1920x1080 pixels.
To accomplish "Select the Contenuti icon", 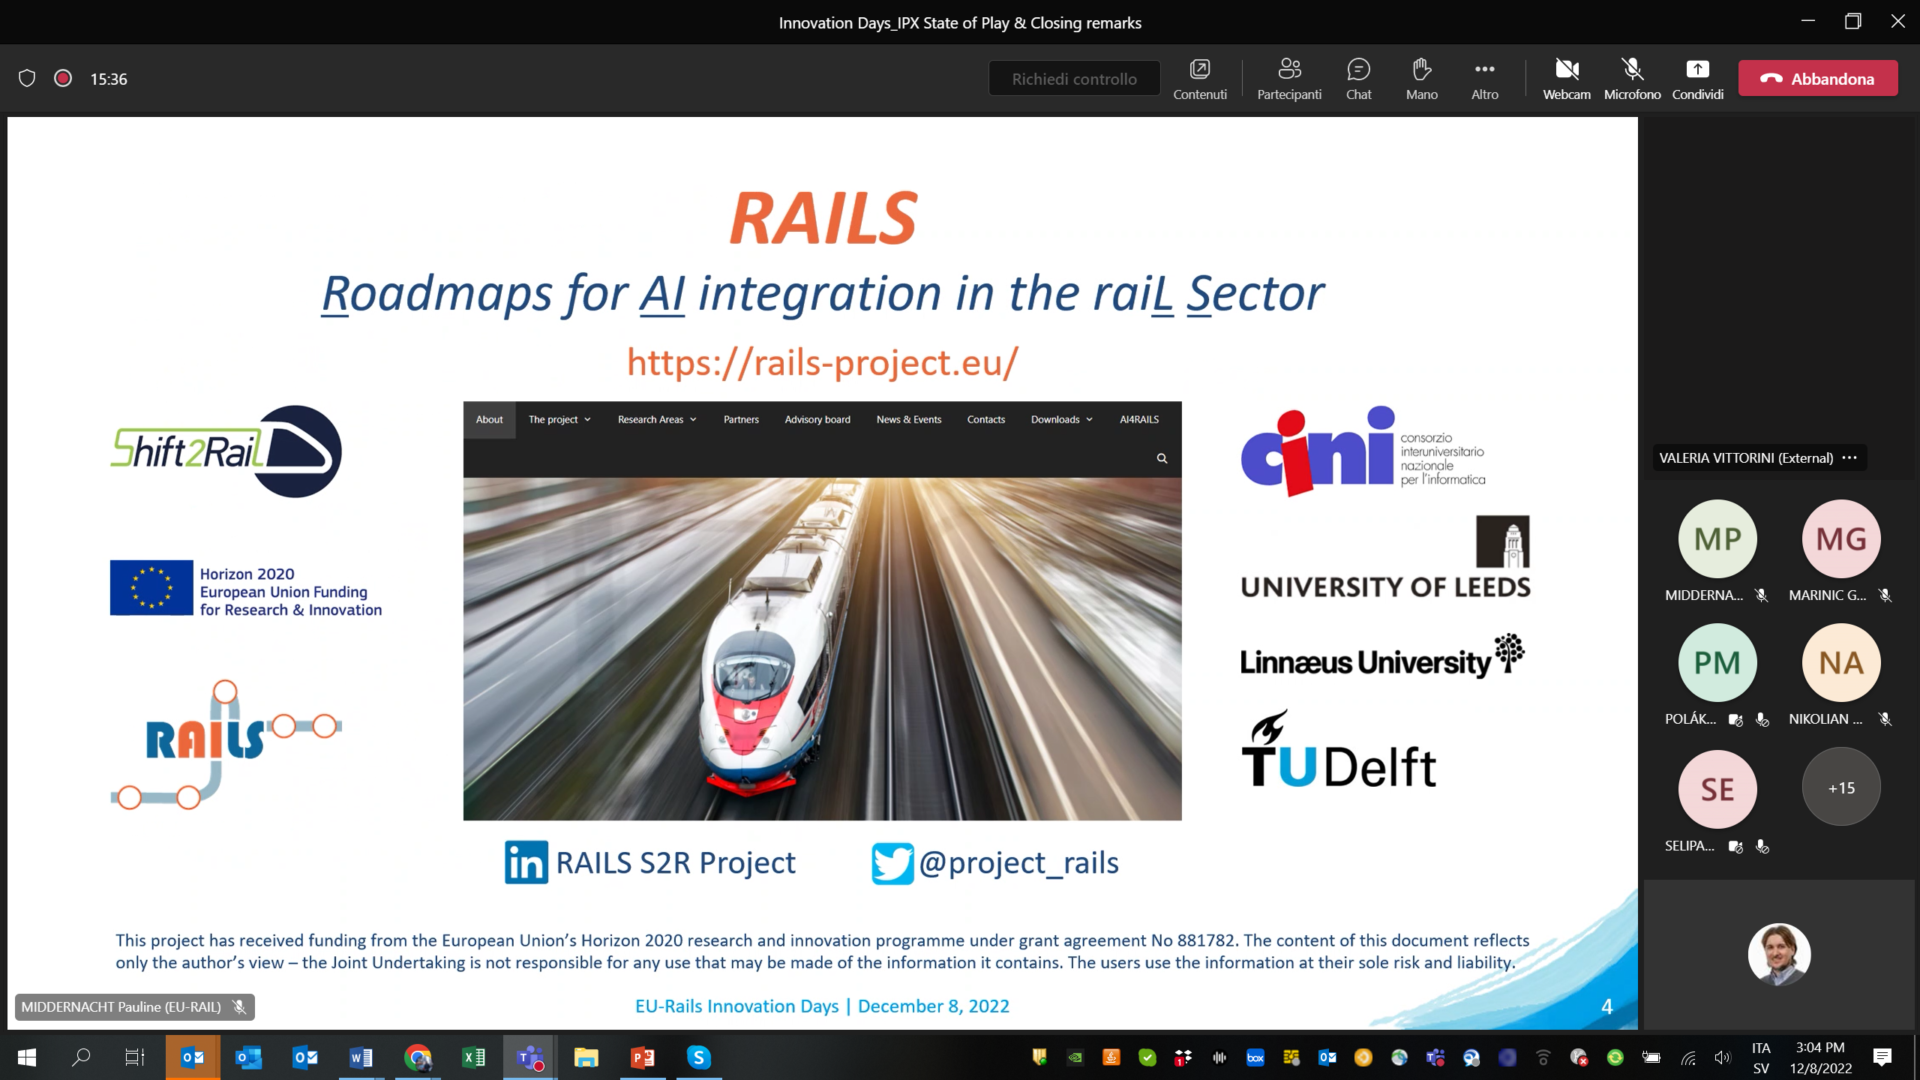I will pos(1199,70).
